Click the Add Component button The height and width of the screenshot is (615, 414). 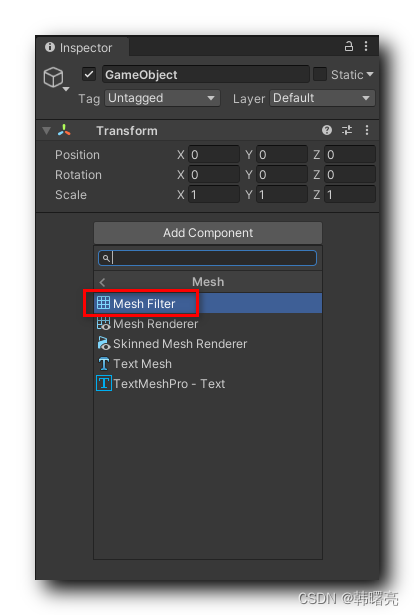click(x=208, y=233)
